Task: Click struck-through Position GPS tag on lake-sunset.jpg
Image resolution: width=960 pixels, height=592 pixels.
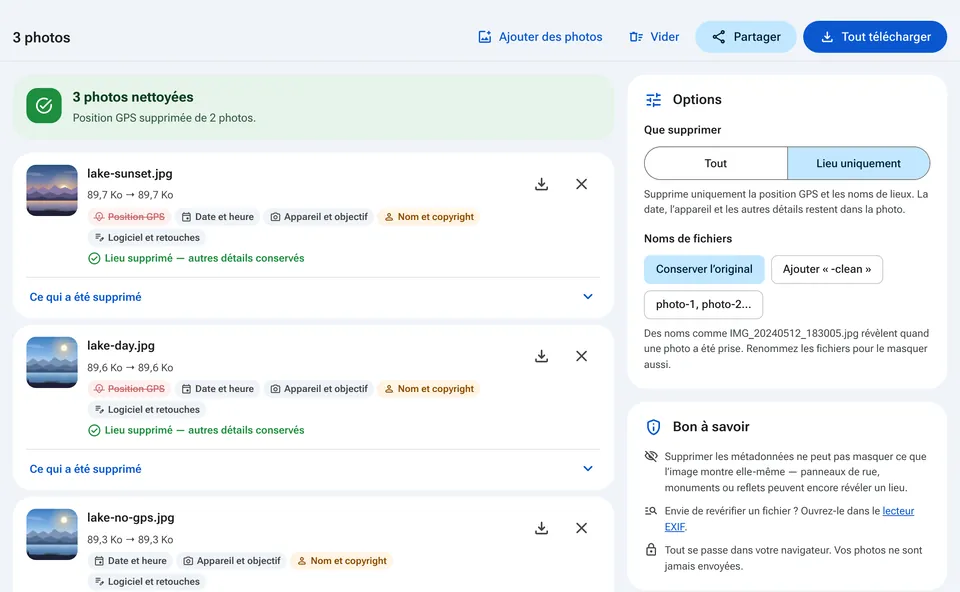Action: pyautogui.click(x=129, y=217)
